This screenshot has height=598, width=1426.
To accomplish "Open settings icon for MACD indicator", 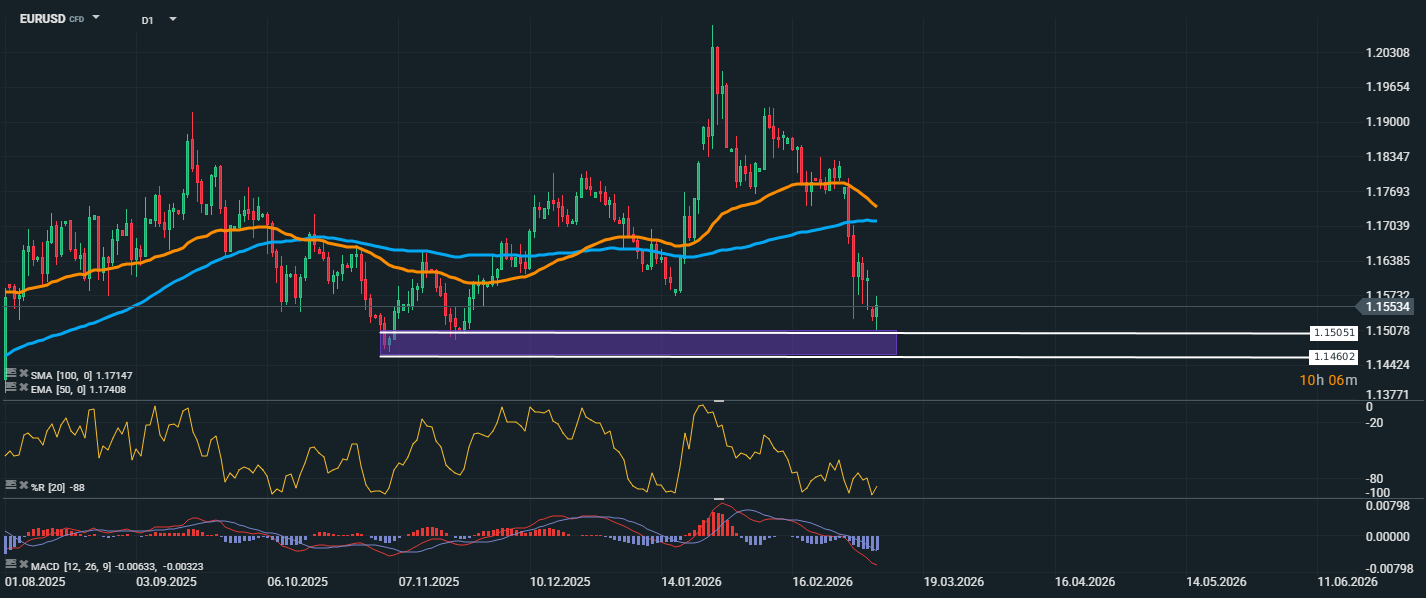I will (x=10, y=566).
